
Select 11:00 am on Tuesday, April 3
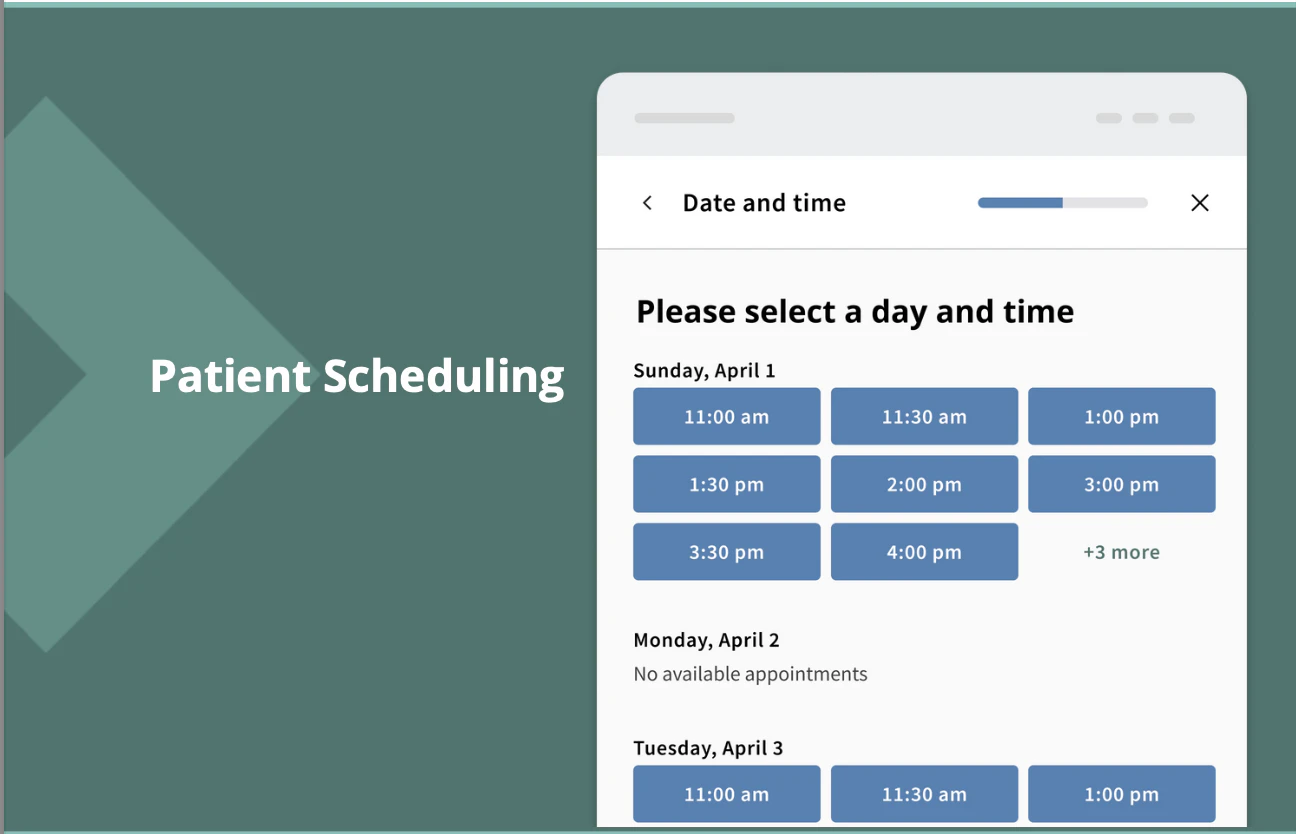(726, 795)
